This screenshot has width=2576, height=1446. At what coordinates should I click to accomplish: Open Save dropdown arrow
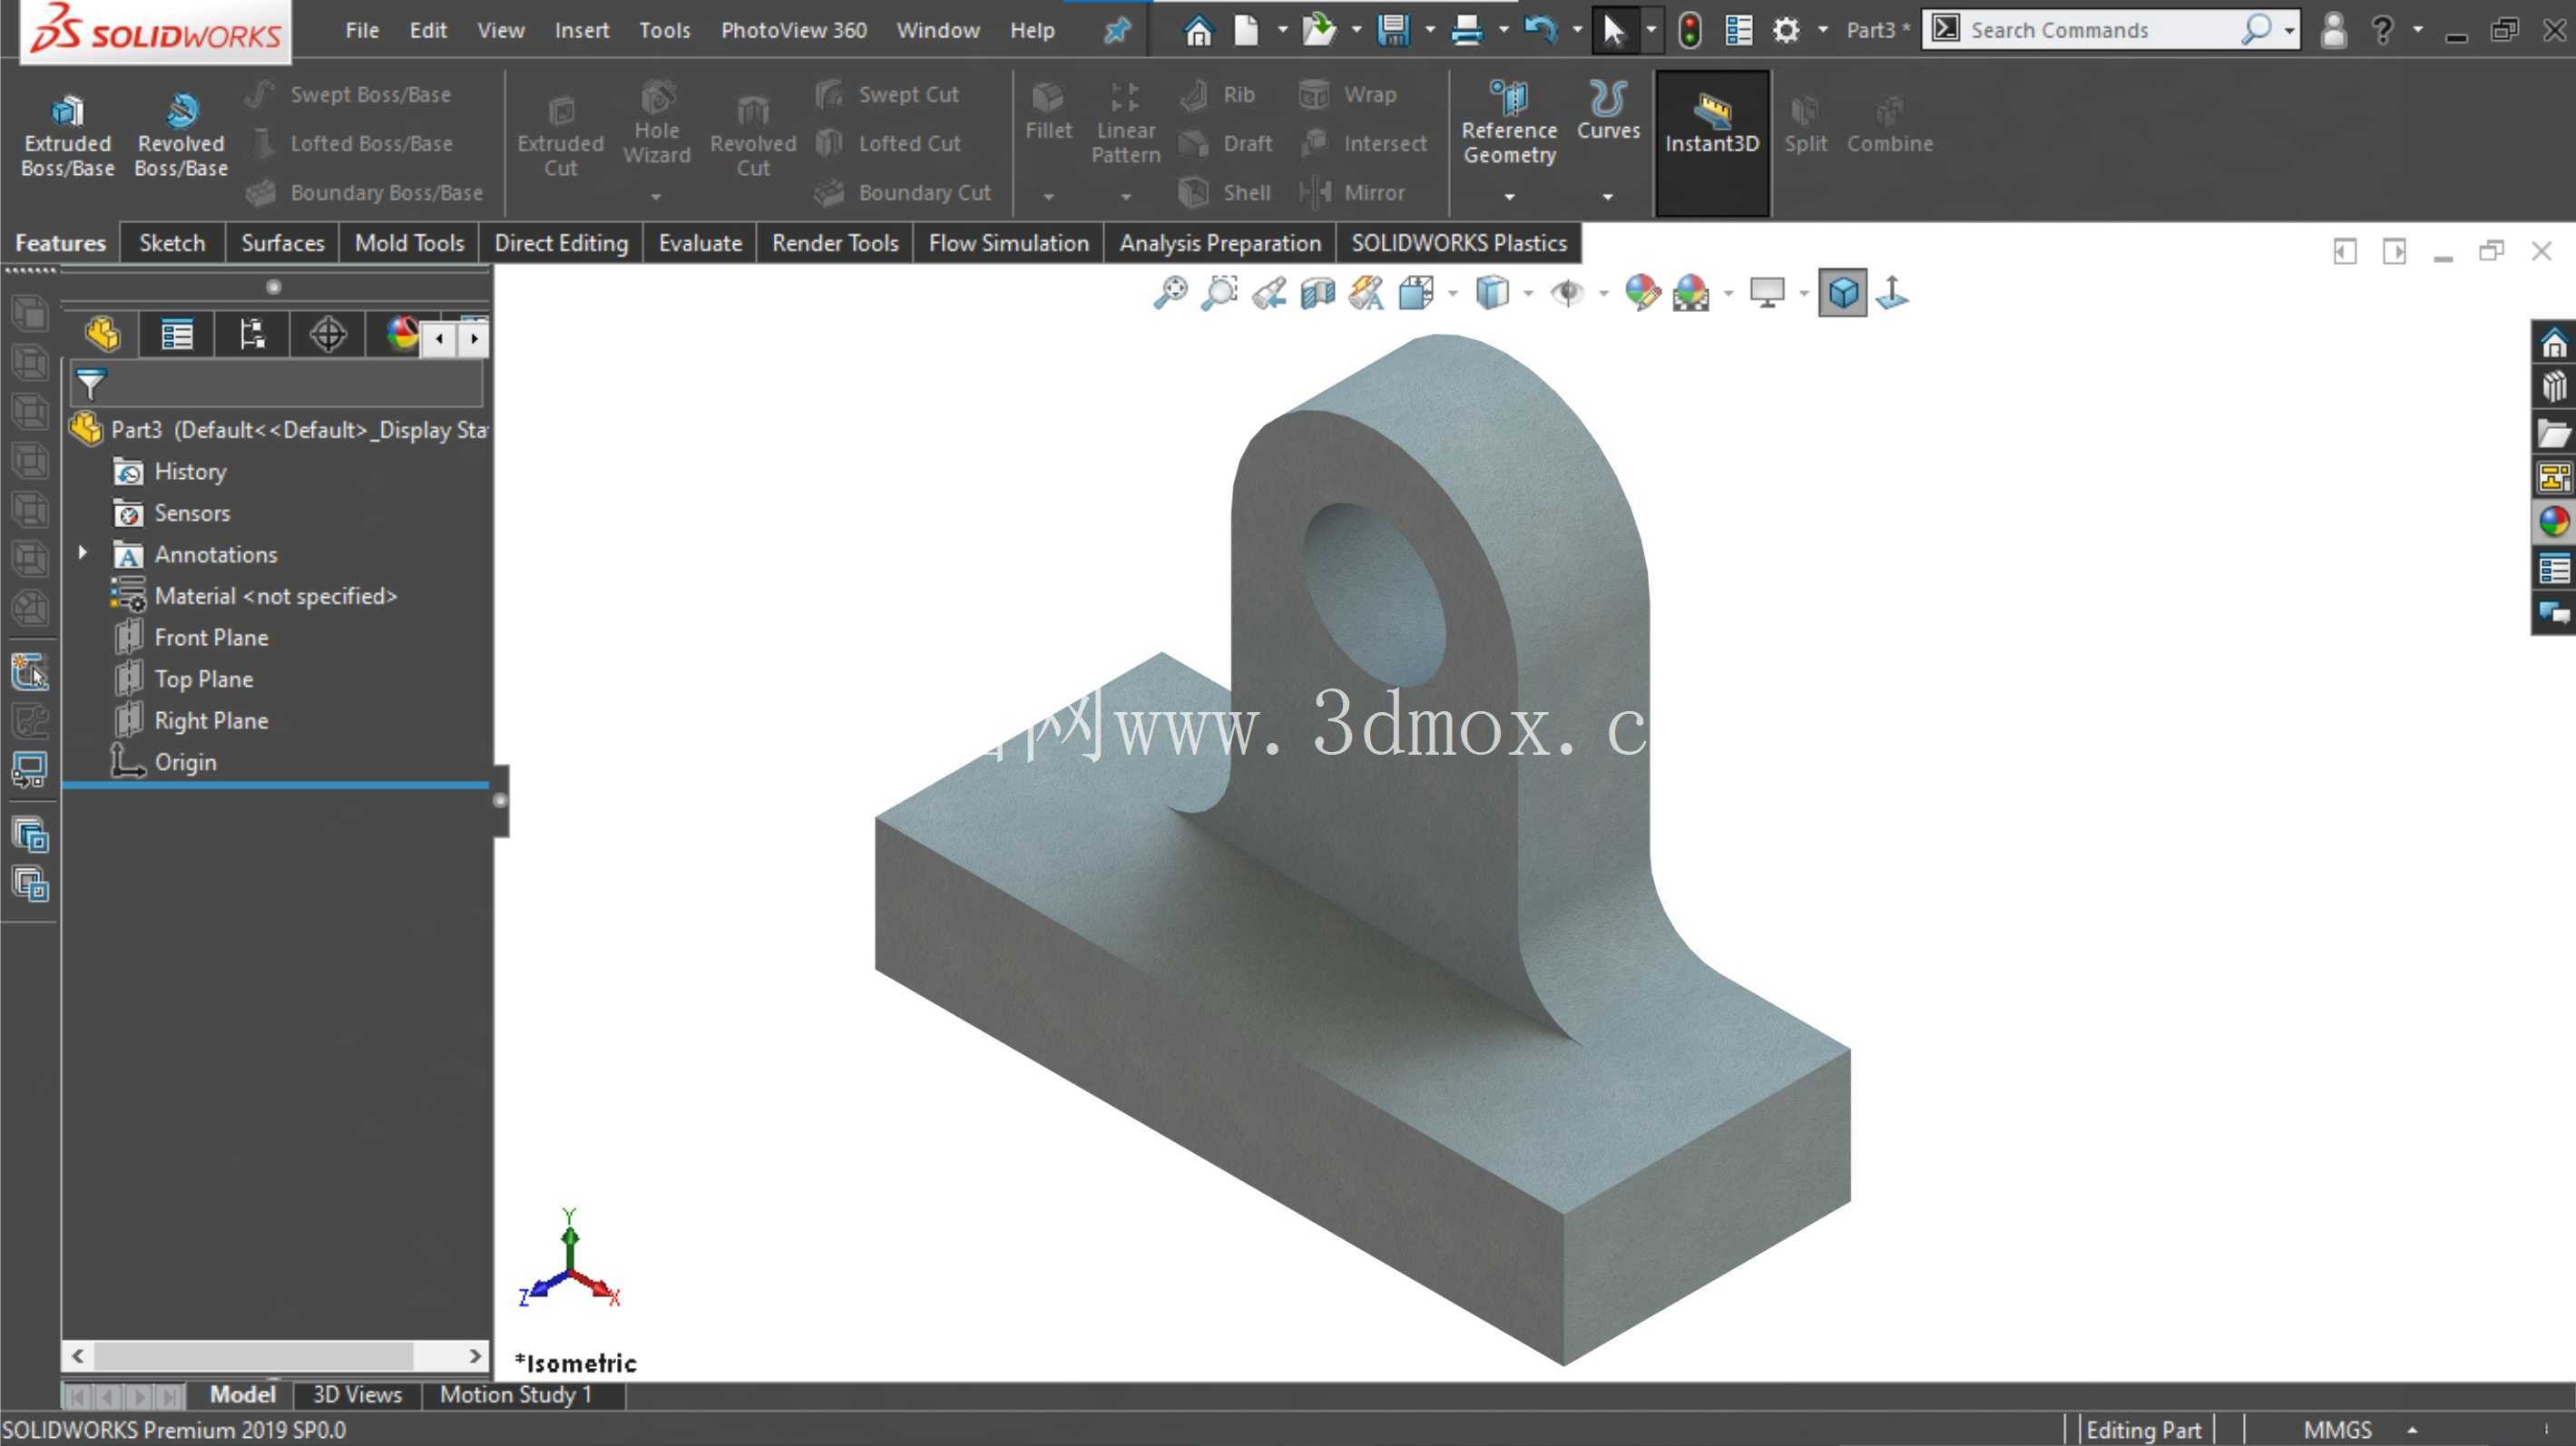click(x=1430, y=30)
